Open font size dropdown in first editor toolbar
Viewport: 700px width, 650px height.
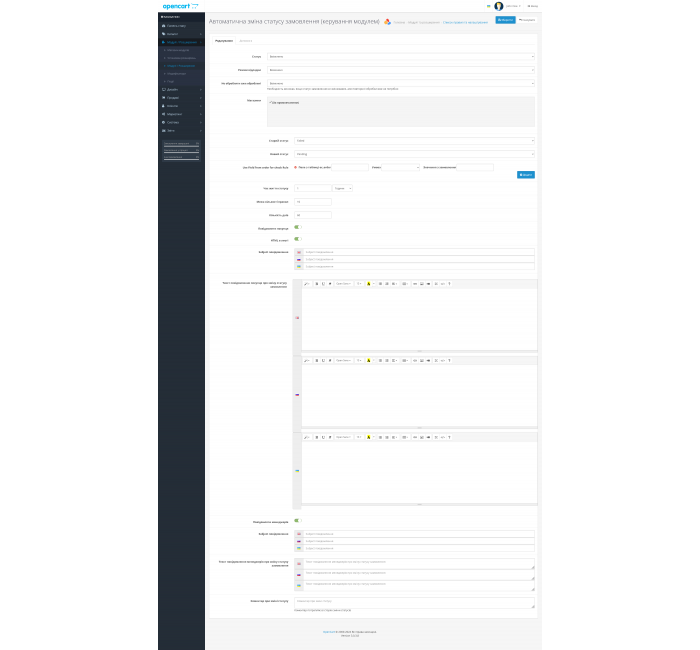359,284
